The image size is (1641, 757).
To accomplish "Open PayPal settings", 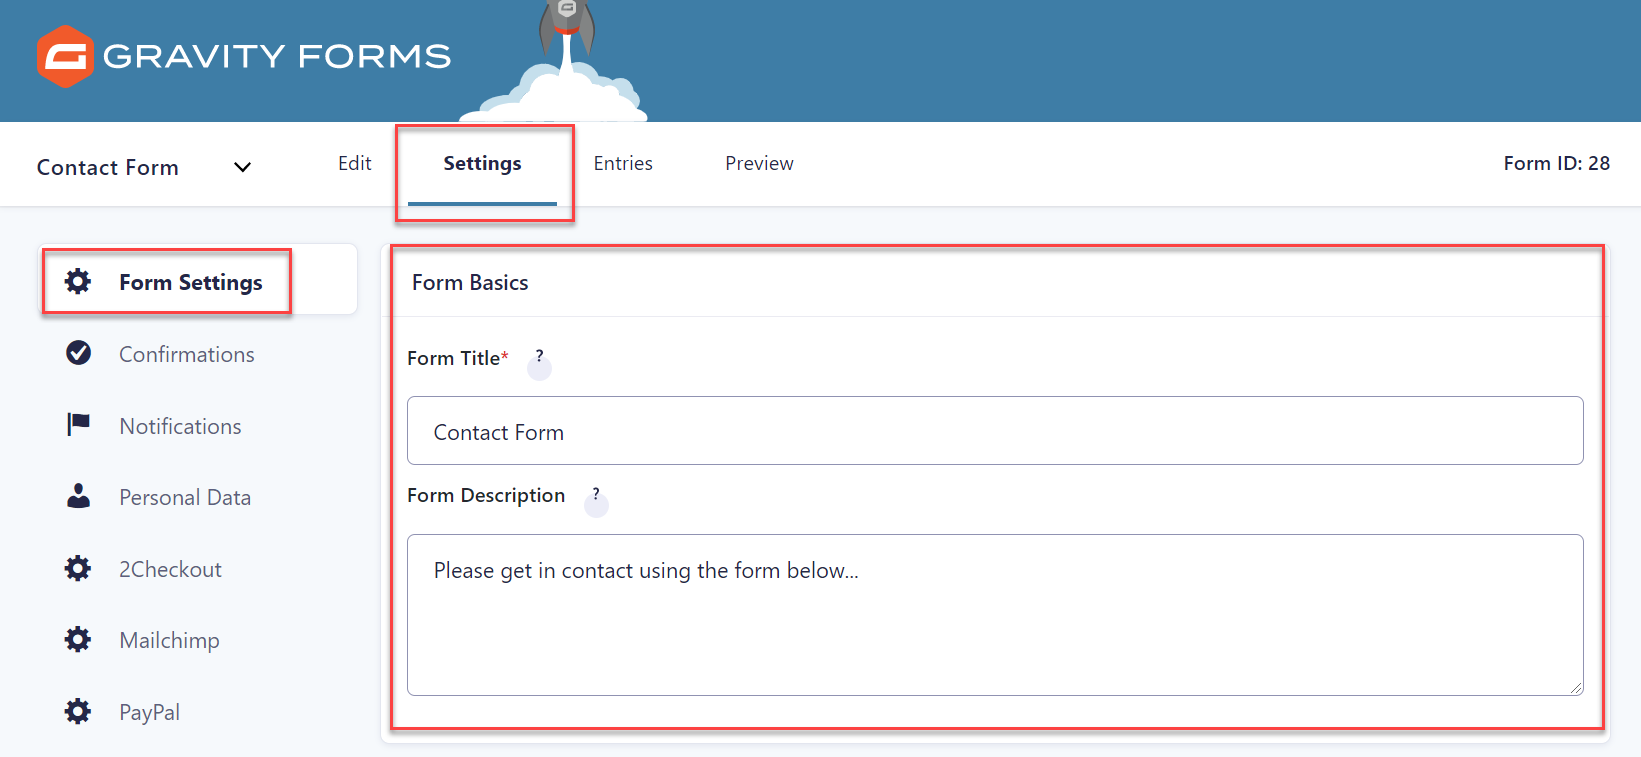I will click(x=149, y=712).
